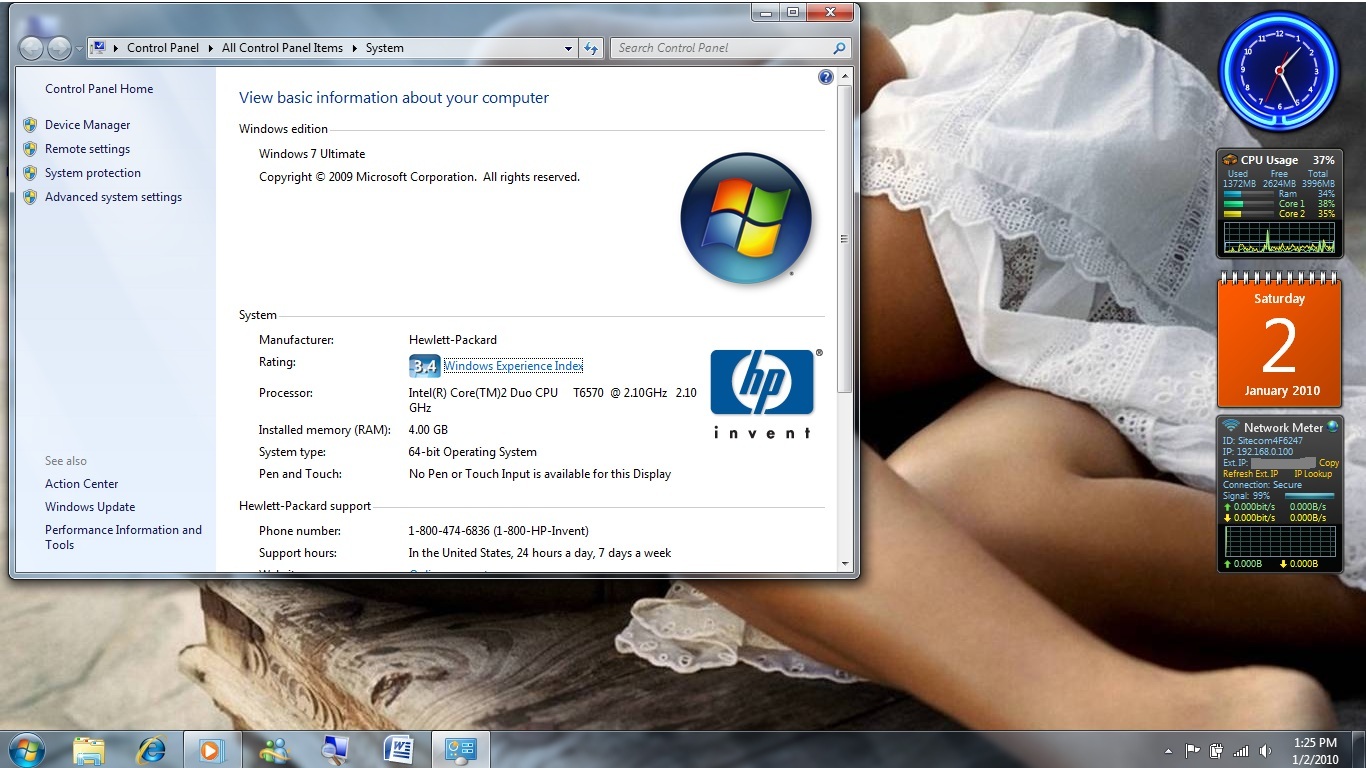Click the Core 1 usage bar
This screenshot has height=768, width=1366.
pyautogui.click(x=1248, y=204)
